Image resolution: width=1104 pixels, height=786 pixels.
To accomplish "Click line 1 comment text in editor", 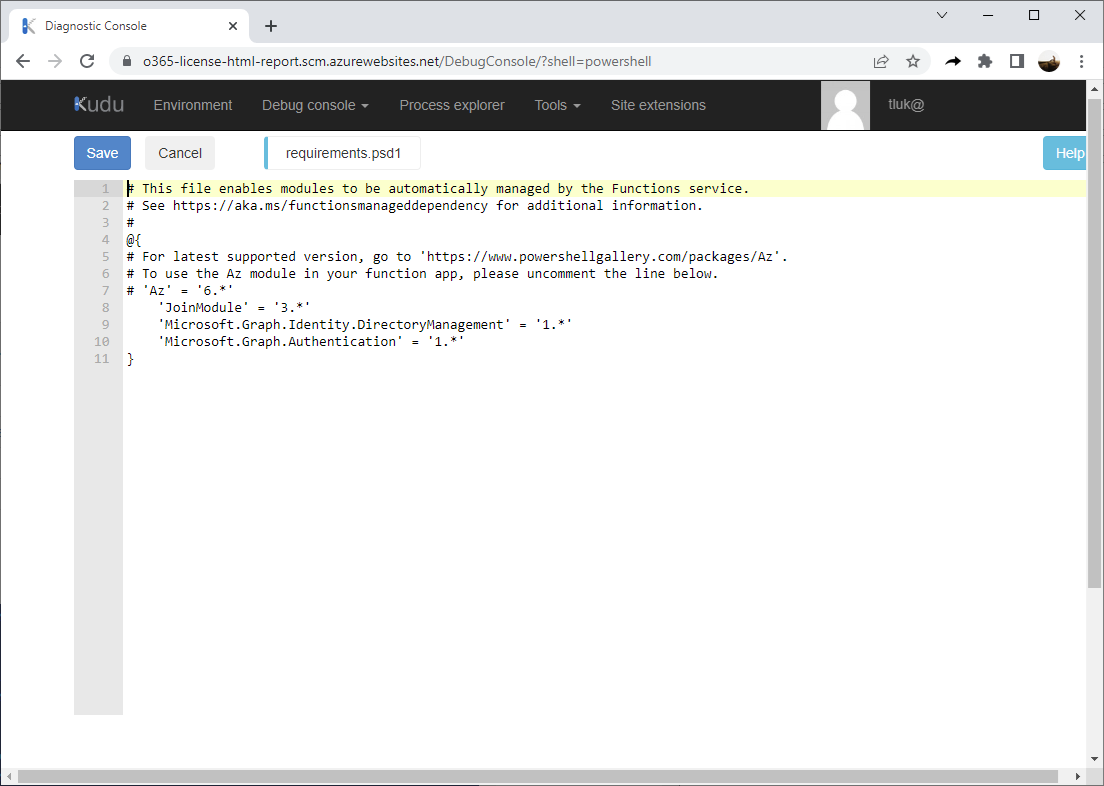I will click(438, 189).
